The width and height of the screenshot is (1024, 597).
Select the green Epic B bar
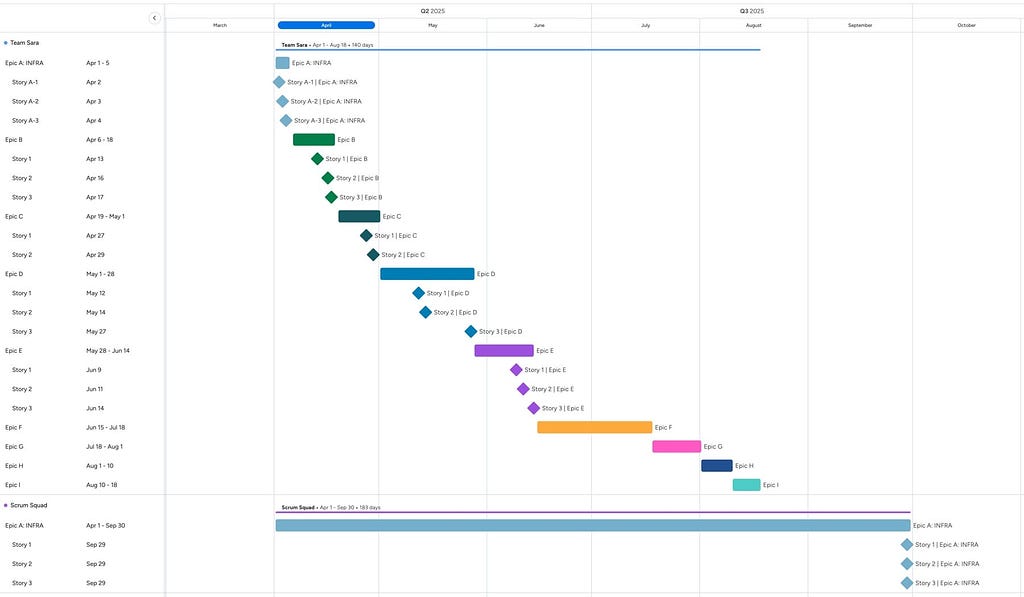pyautogui.click(x=313, y=140)
